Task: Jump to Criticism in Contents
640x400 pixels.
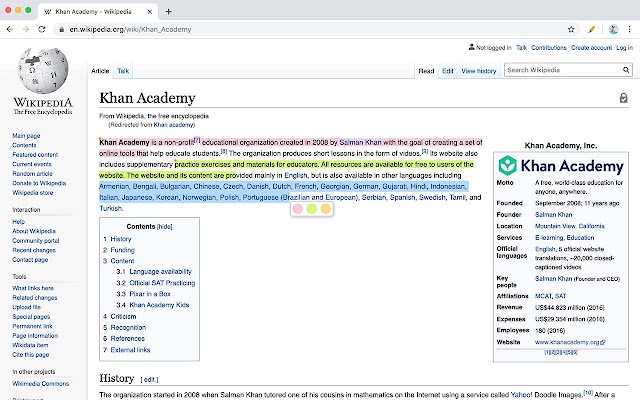Action: click(123, 316)
